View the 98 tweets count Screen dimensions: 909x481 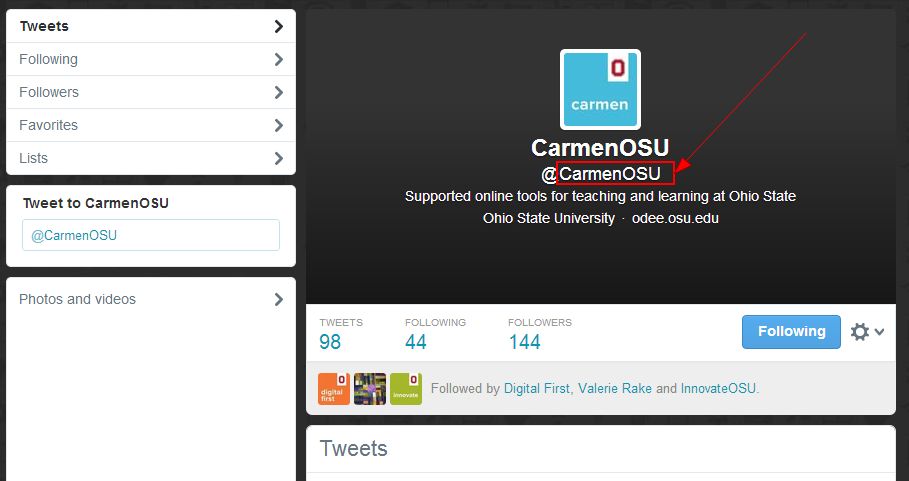(x=331, y=341)
